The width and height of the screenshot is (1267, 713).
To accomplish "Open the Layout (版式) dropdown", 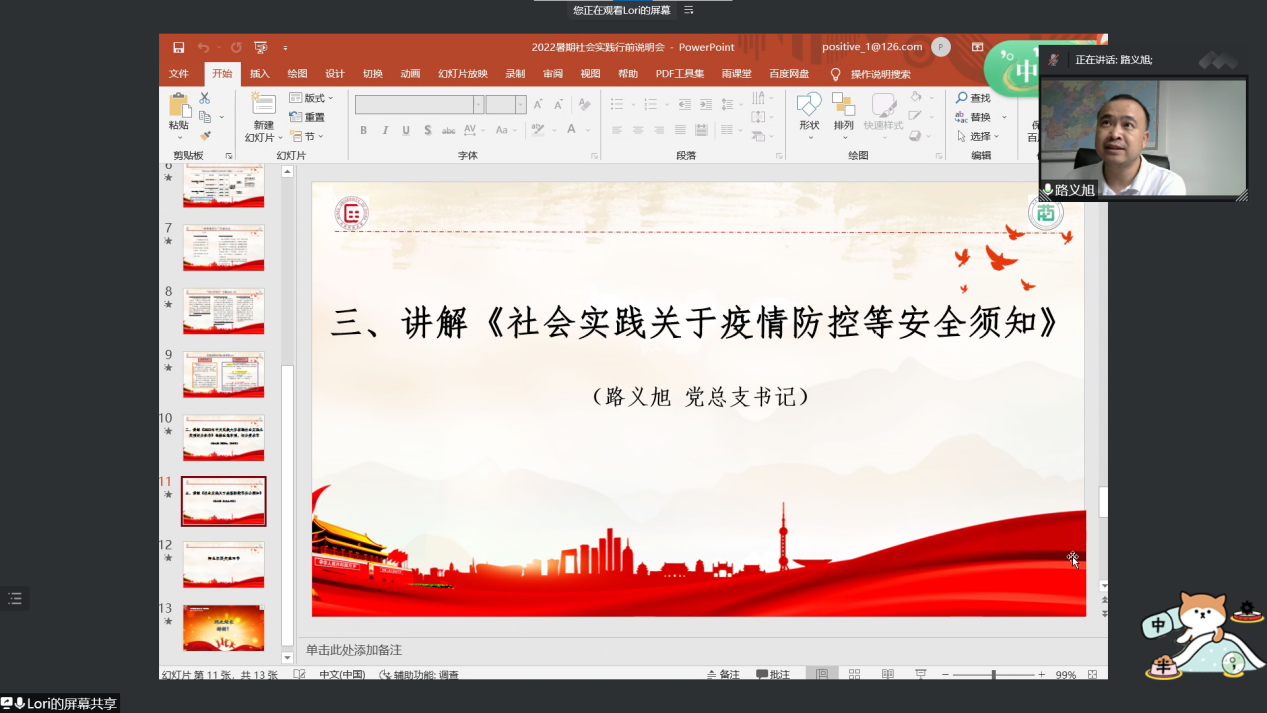I will coord(312,98).
